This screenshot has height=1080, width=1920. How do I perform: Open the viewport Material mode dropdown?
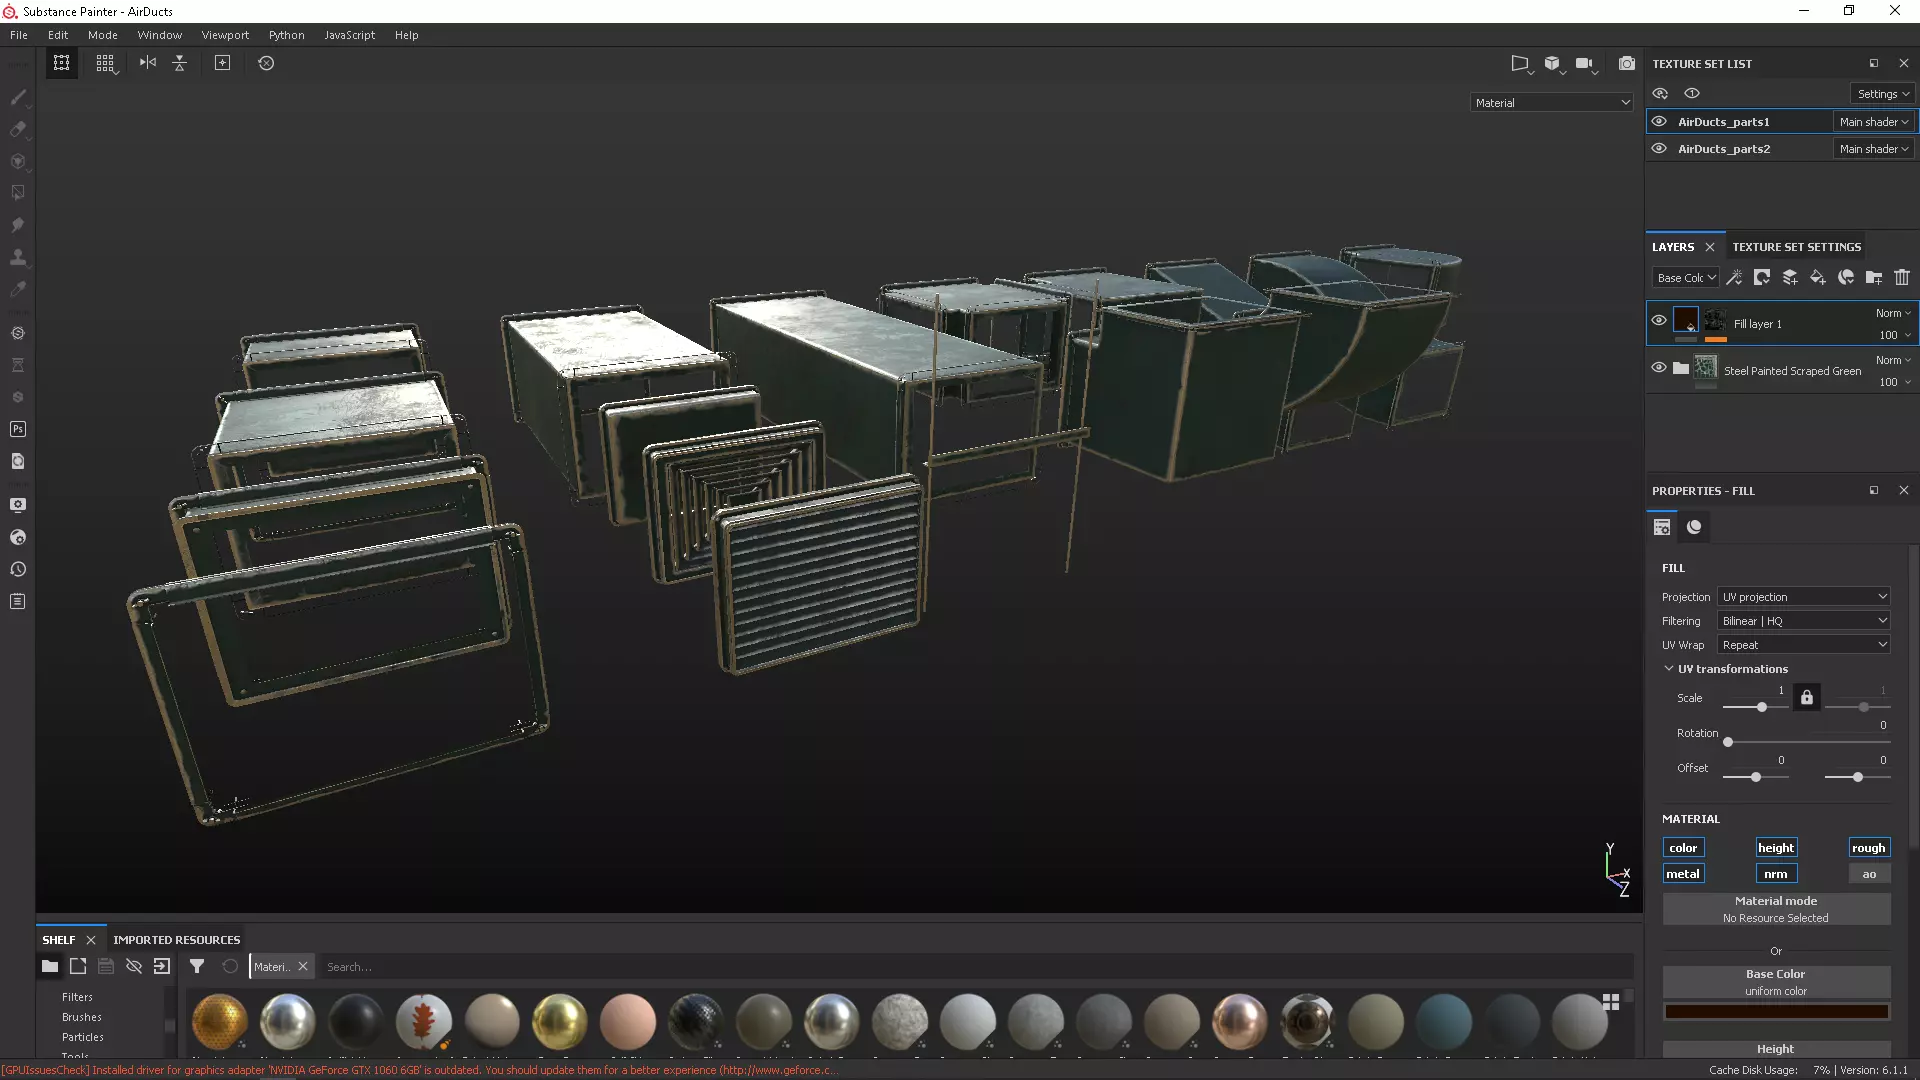1551,103
